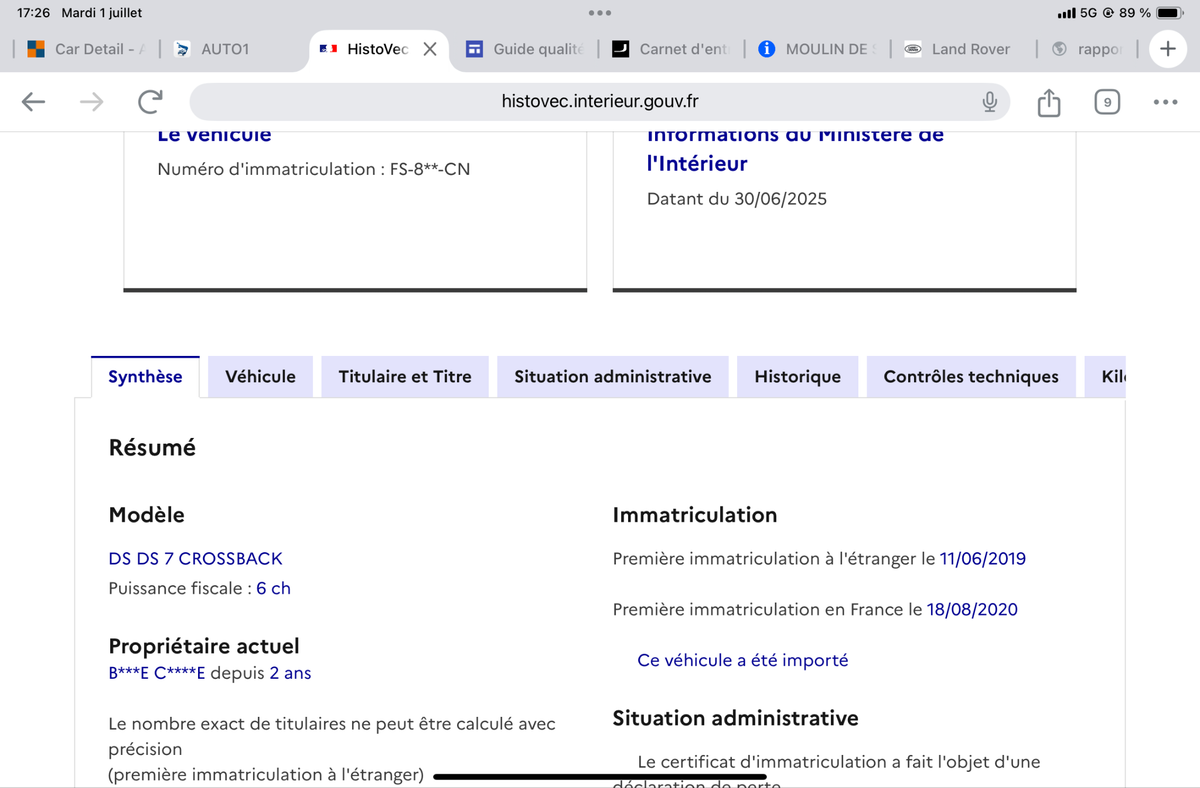Reload the HistoVec page
This screenshot has width=1200, height=788.
coord(150,101)
